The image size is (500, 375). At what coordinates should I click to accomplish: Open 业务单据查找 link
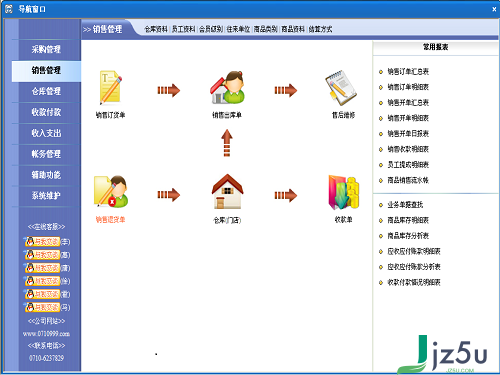405,205
